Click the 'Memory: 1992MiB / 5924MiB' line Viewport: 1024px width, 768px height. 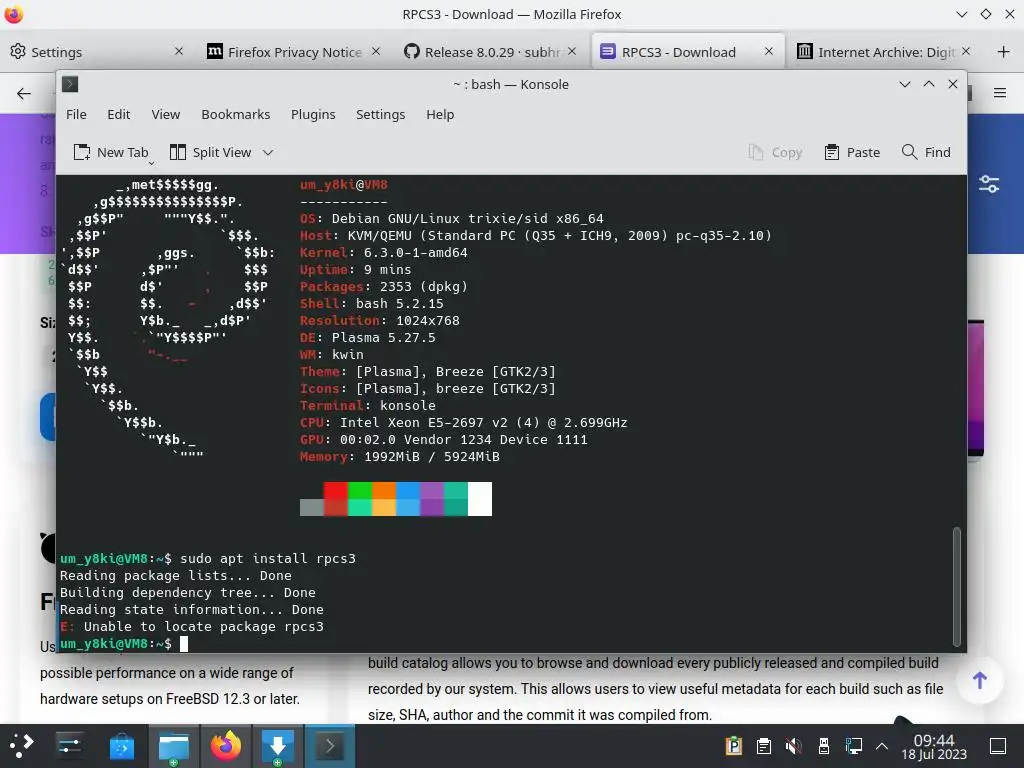pyautogui.click(x=400, y=456)
